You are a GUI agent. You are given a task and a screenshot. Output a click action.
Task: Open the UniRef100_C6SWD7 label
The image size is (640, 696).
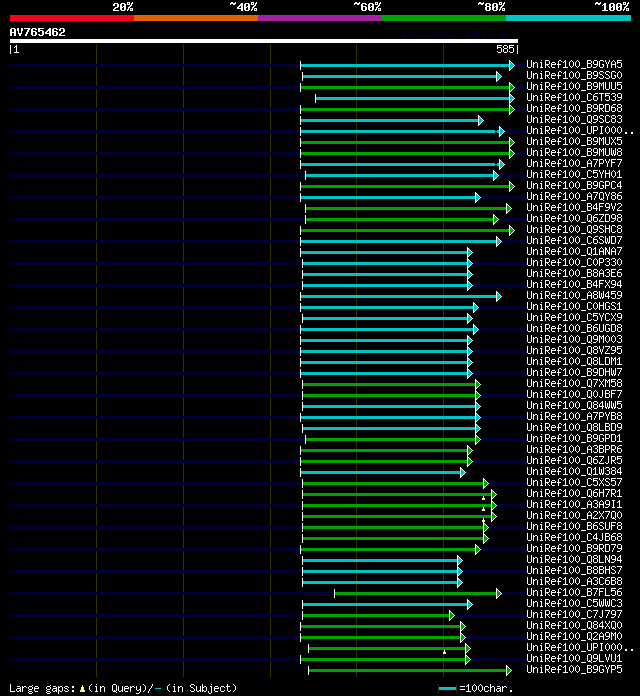[574, 241]
